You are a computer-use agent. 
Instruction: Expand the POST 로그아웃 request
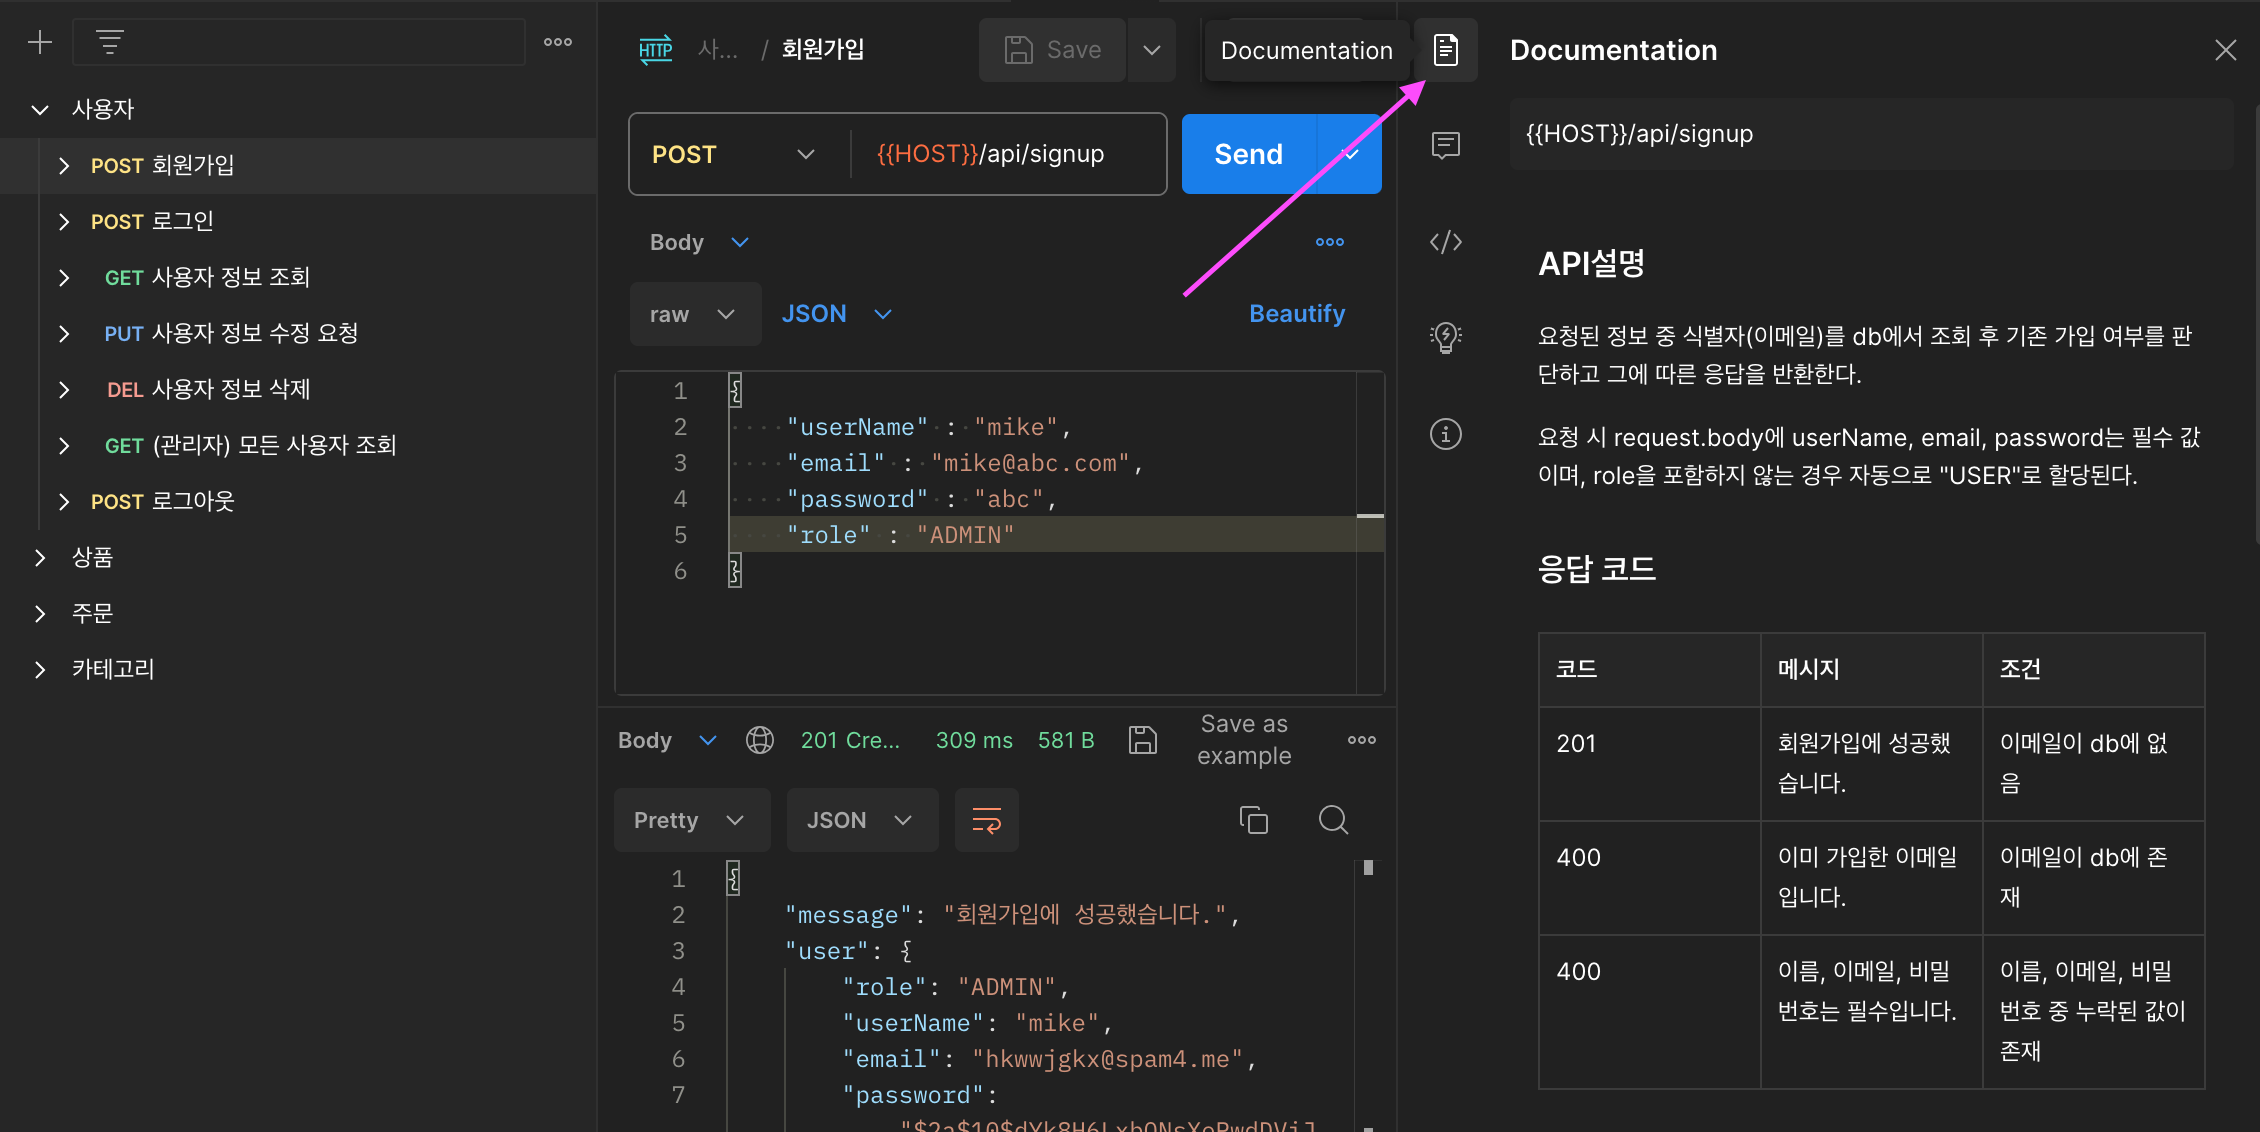pos(64,501)
